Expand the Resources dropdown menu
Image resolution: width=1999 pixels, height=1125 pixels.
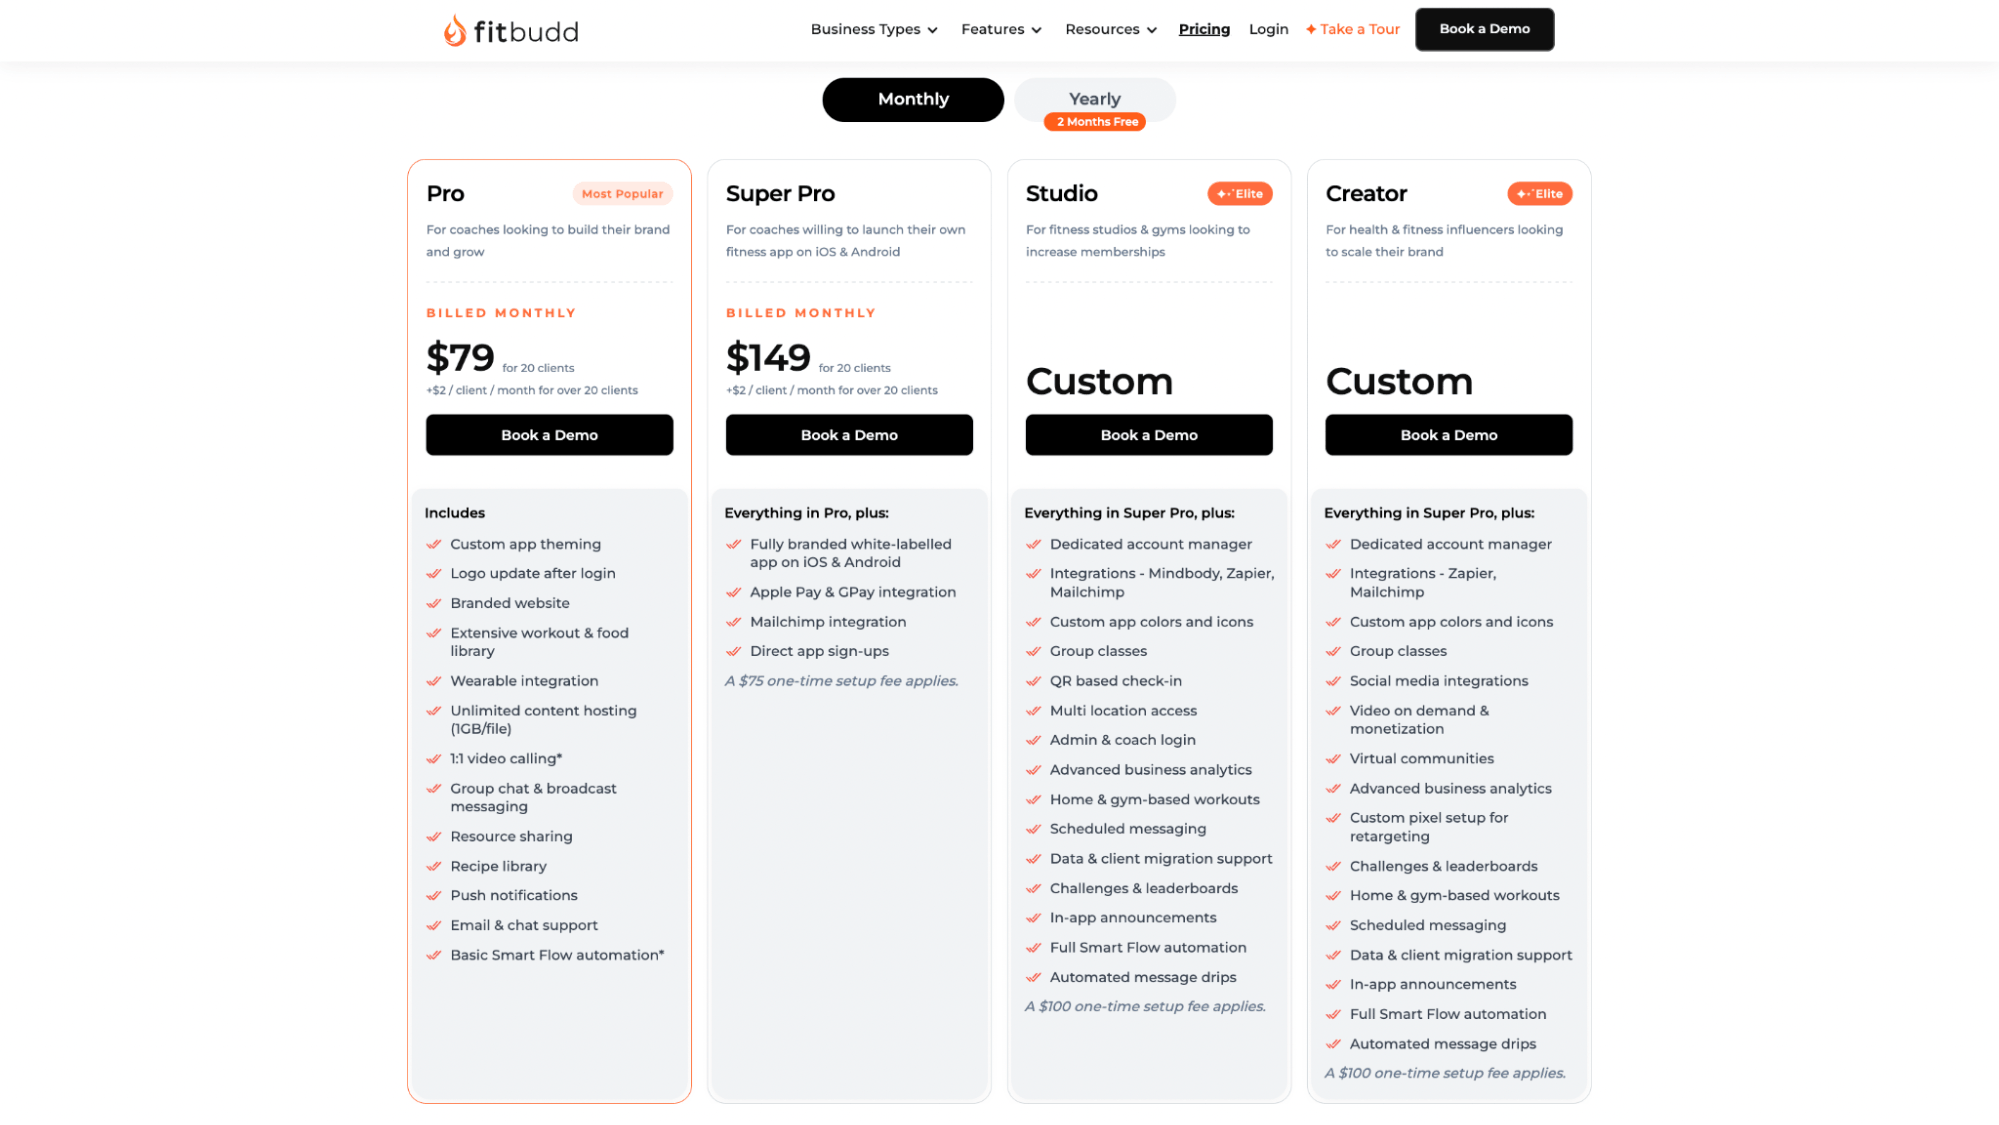1110,29
